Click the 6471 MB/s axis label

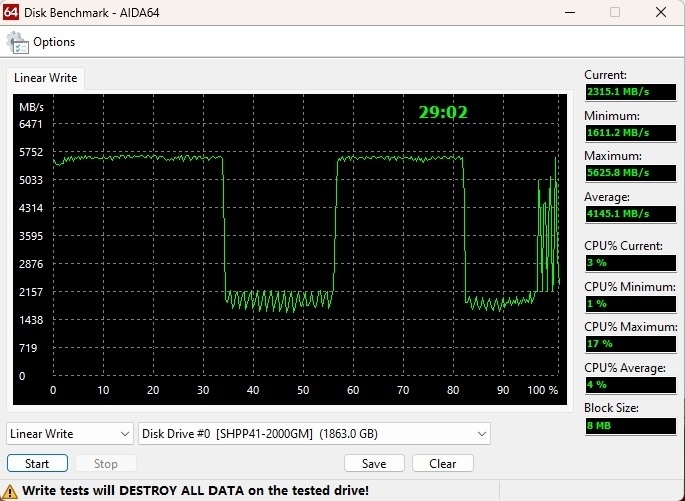coord(31,124)
